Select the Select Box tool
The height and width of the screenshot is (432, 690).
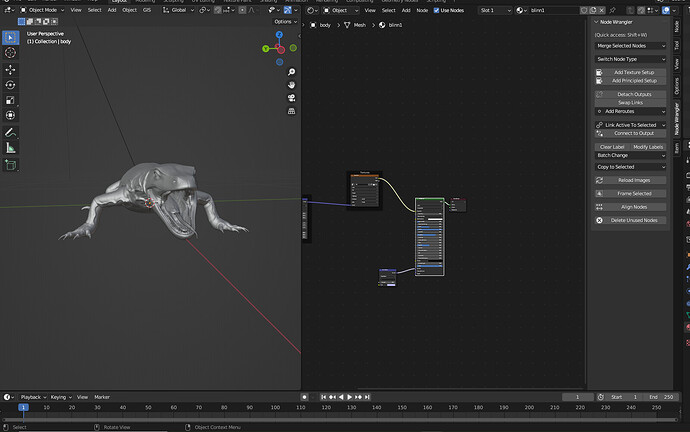pyautogui.click(x=10, y=37)
